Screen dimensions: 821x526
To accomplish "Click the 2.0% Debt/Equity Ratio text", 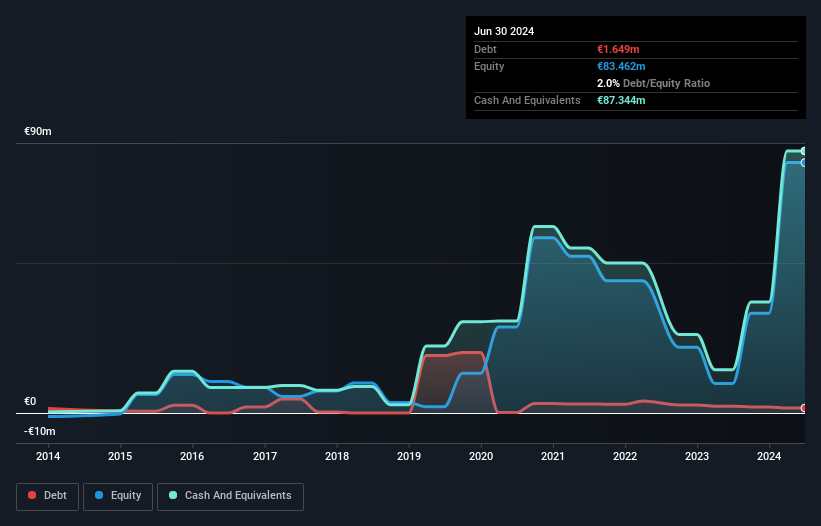I will [x=653, y=83].
